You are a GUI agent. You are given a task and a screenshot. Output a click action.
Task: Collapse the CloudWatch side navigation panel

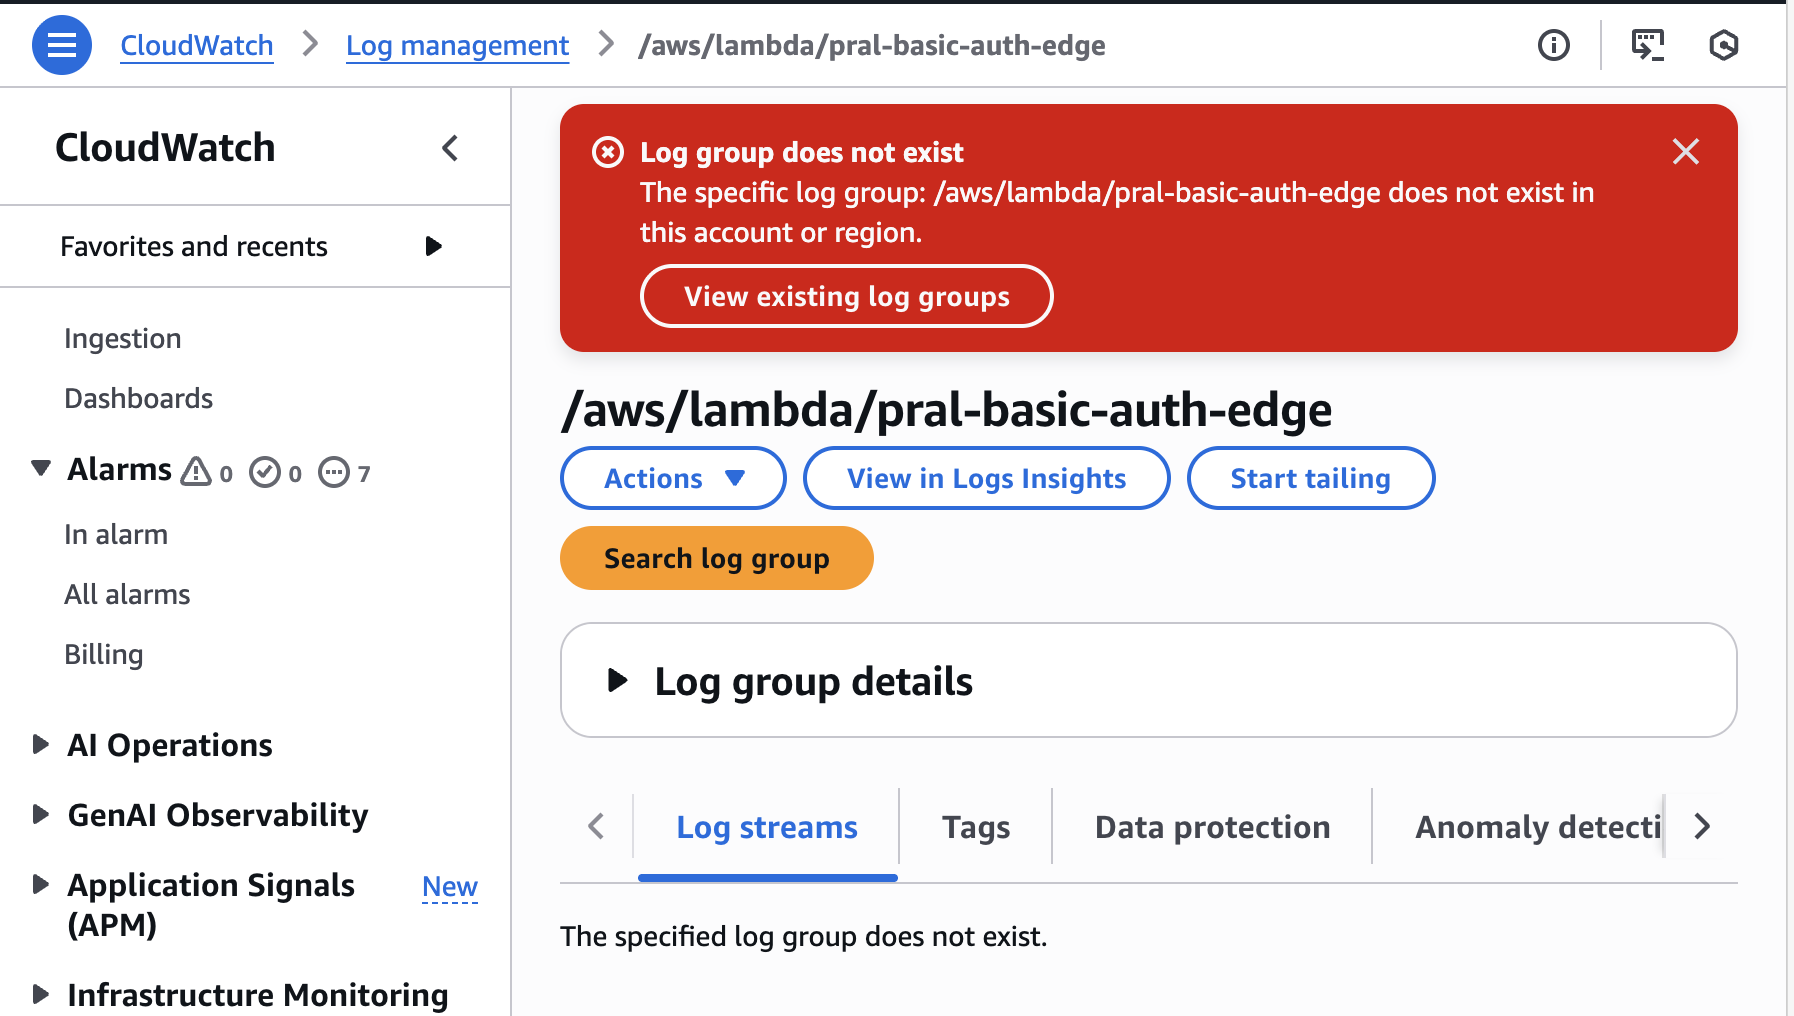pos(450,148)
